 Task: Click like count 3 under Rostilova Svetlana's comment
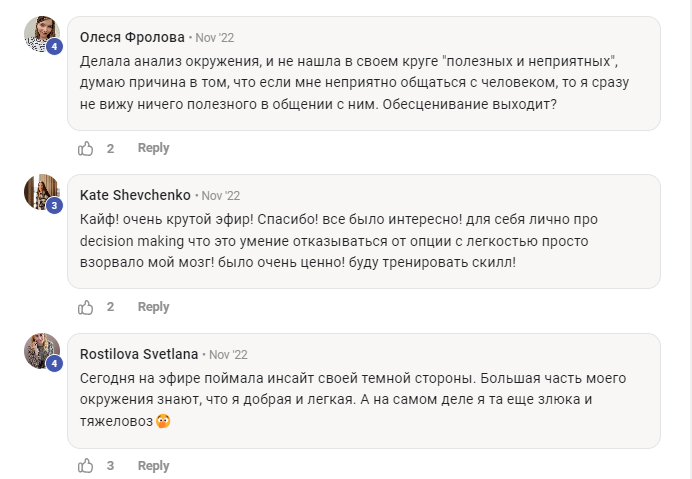click(x=110, y=466)
